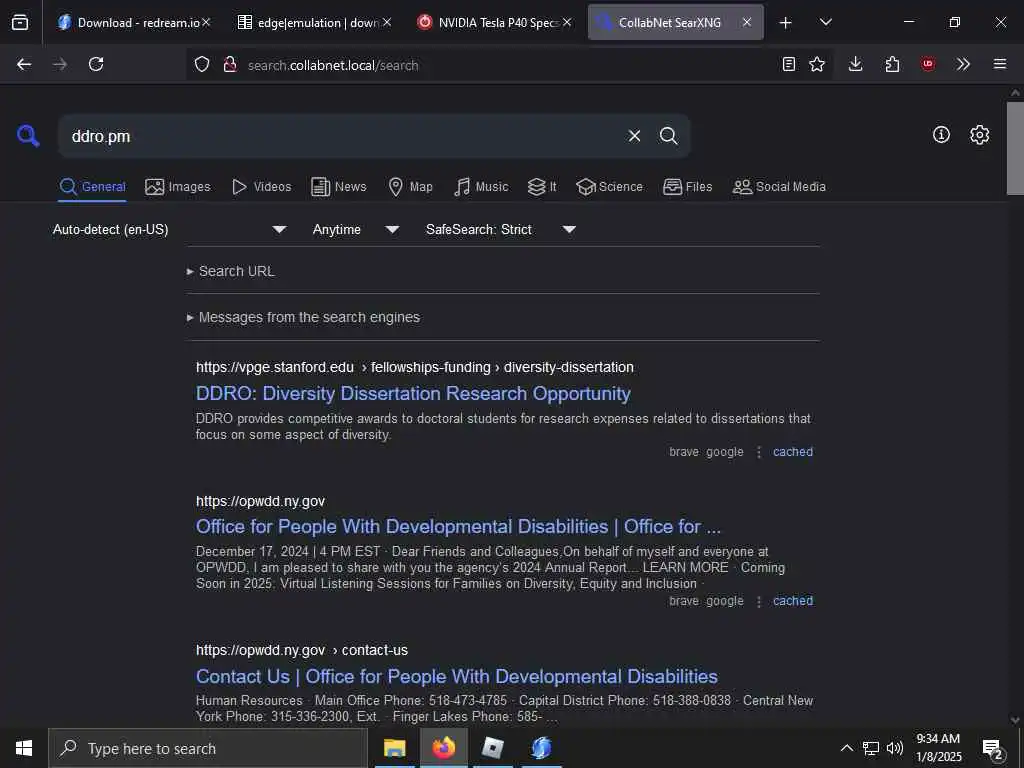Select the General search category
1024x768 pixels.
point(92,187)
